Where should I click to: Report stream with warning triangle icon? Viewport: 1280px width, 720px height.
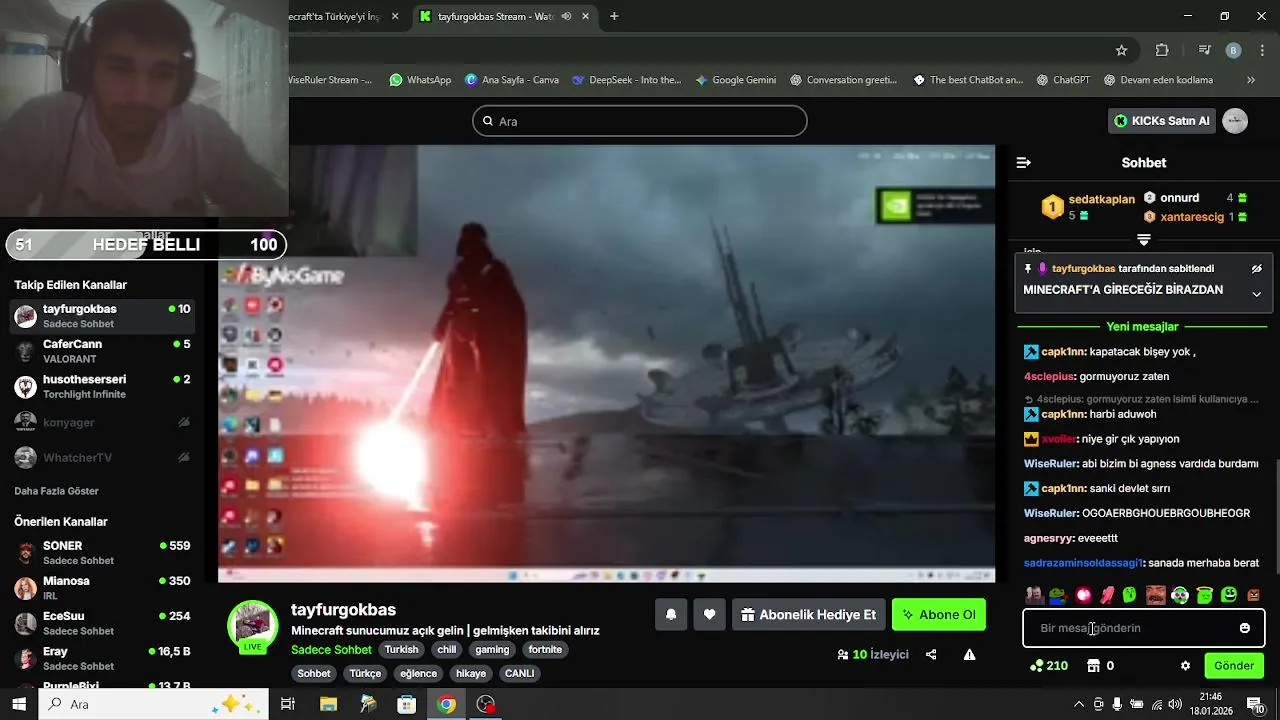969,655
